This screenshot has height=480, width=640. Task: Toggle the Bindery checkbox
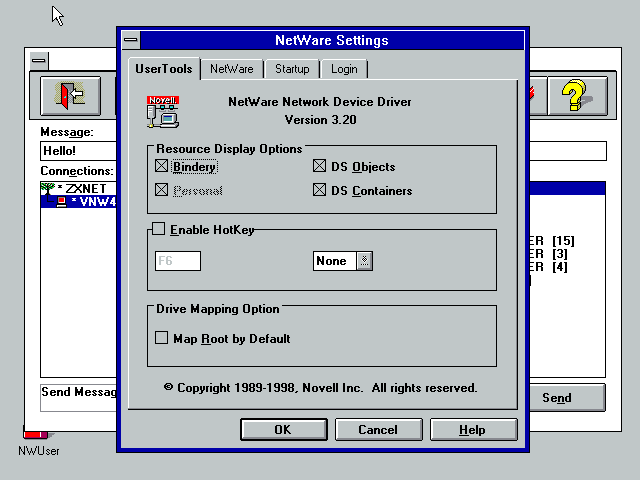(162, 166)
